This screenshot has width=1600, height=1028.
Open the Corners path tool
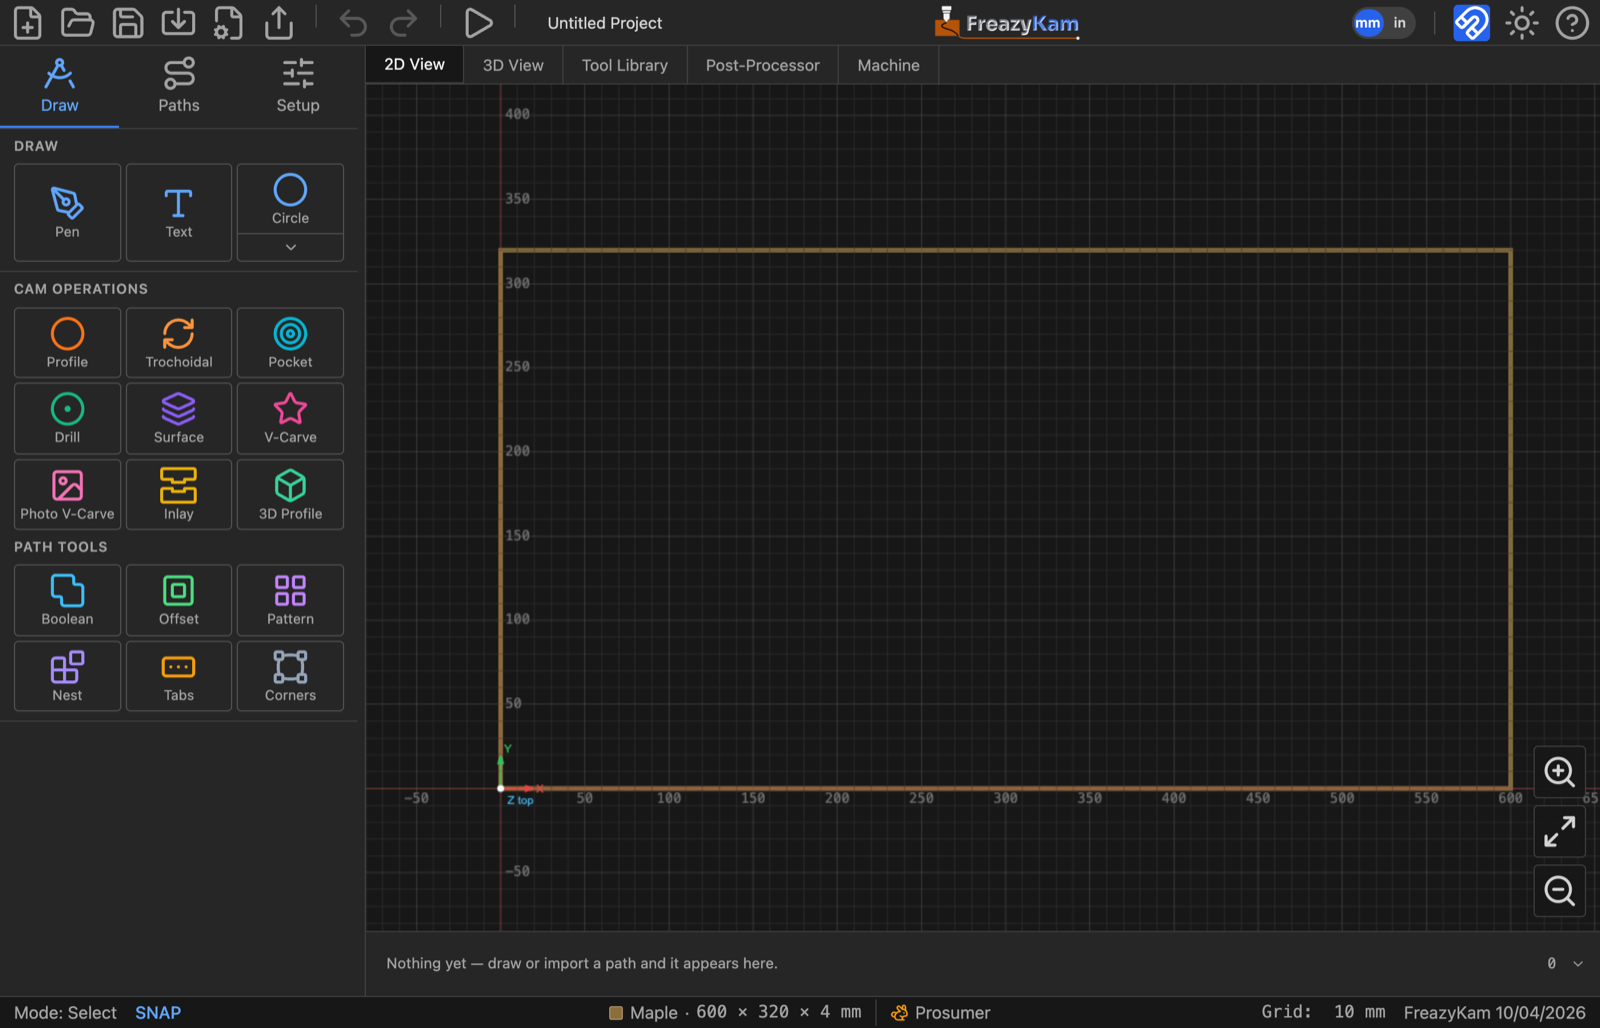pyautogui.click(x=290, y=676)
